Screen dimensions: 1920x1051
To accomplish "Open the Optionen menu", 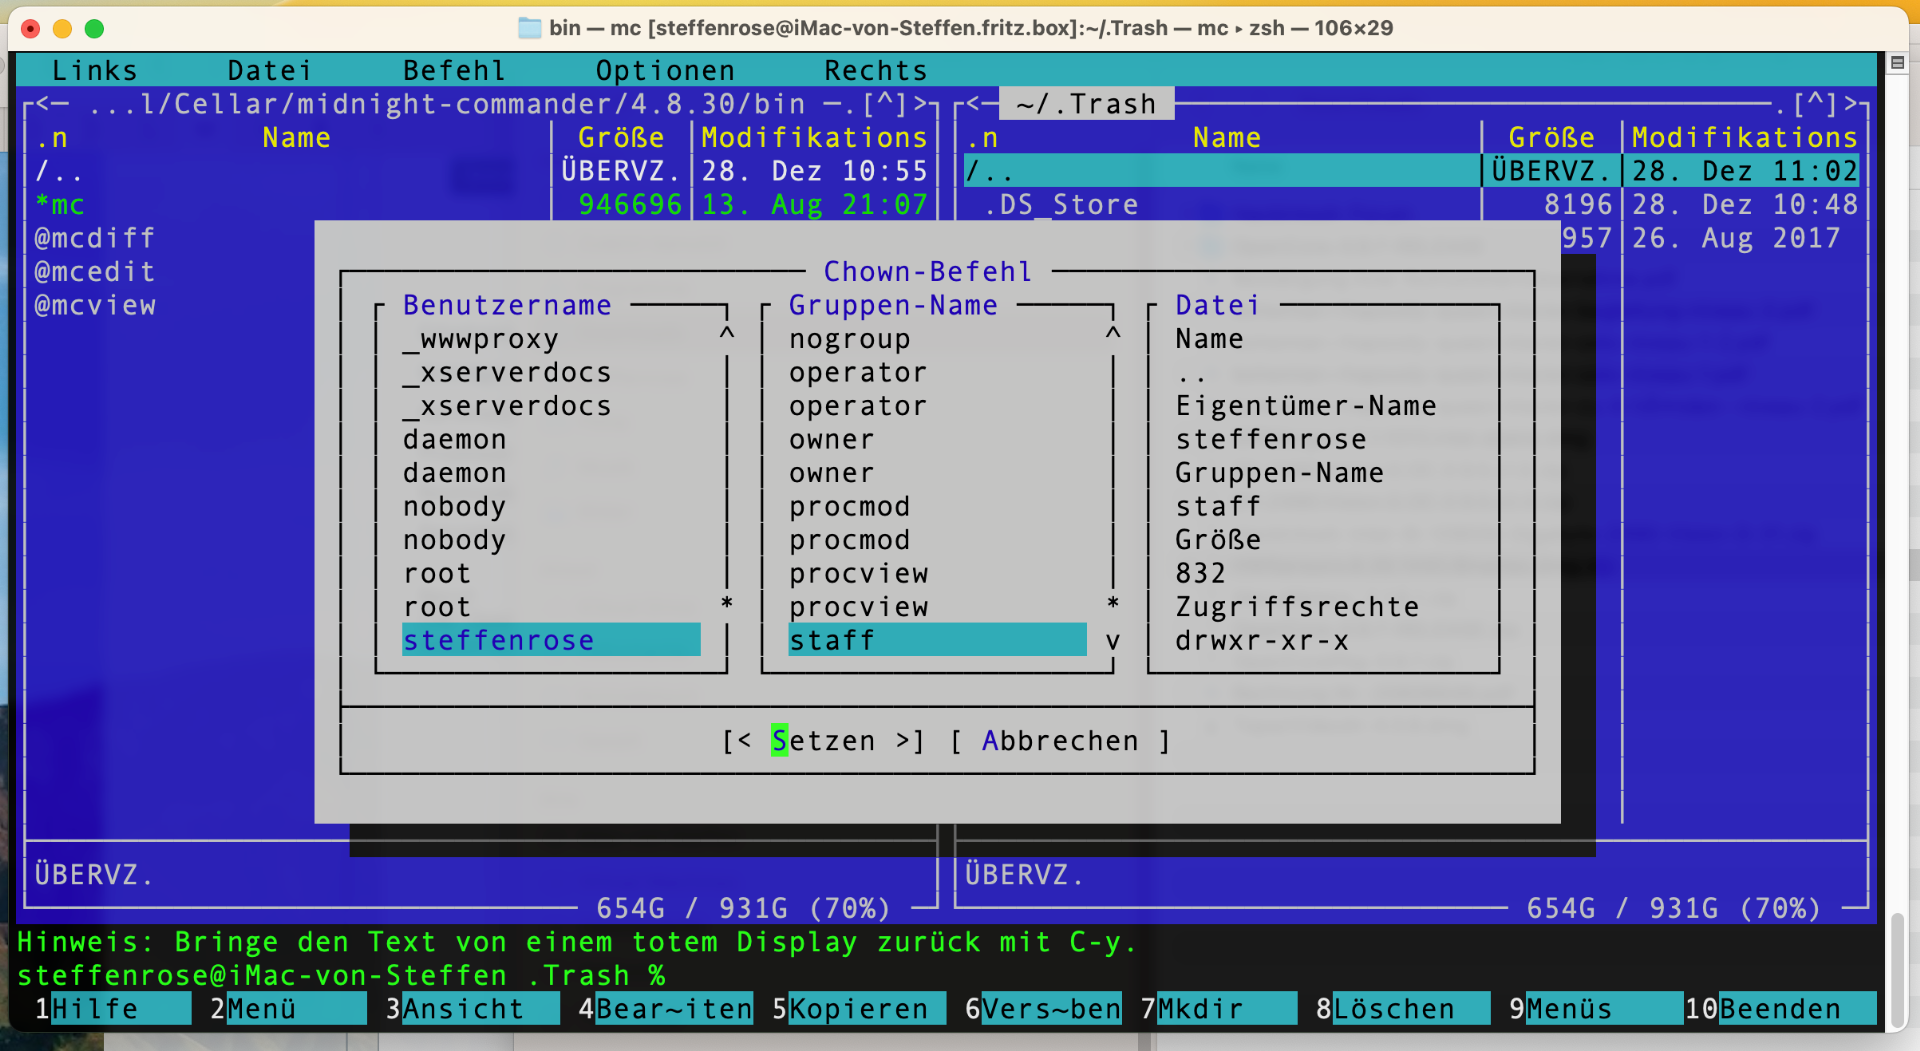I will coord(665,71).
